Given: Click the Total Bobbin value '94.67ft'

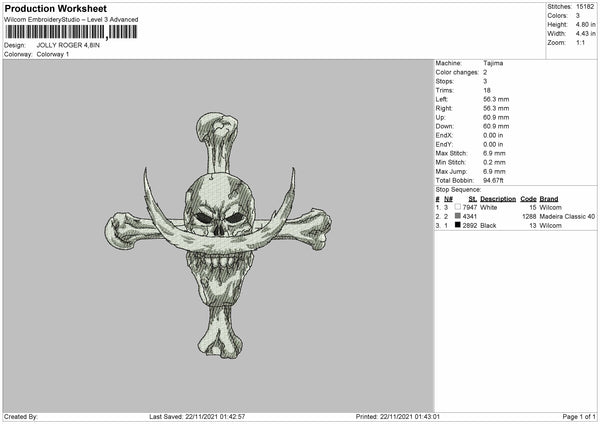Looking at the screenshot, I should 494,180.
